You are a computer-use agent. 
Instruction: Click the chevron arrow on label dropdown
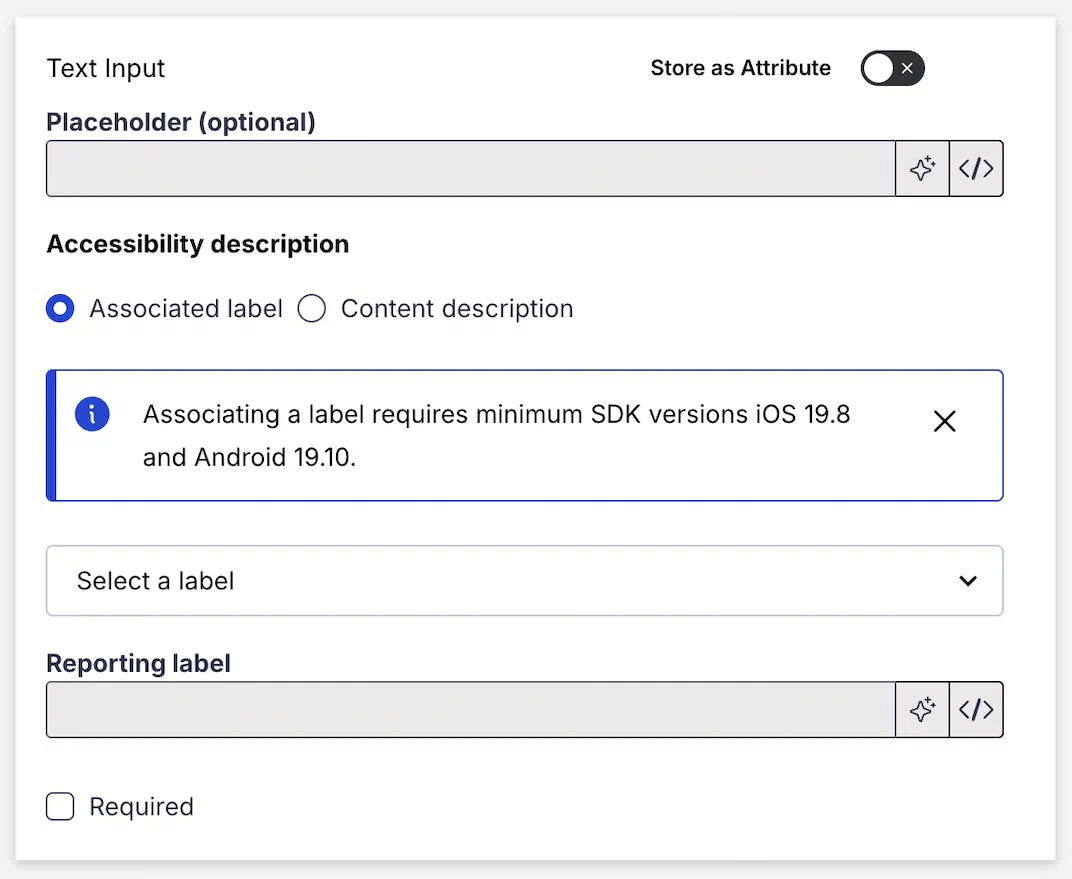[x=967, y=581]
